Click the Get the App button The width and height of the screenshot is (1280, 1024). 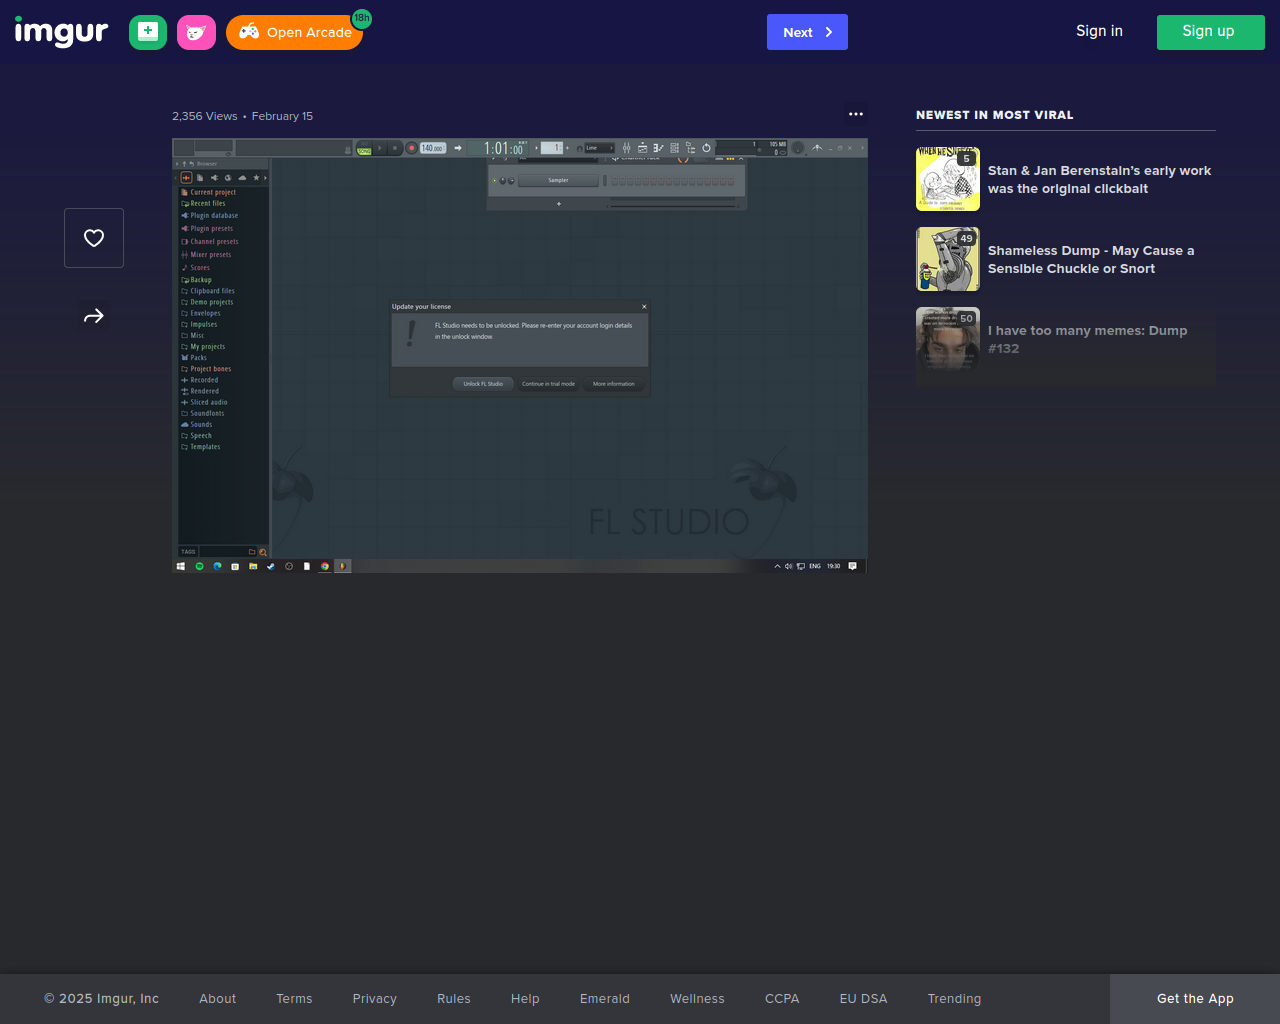1195,999
